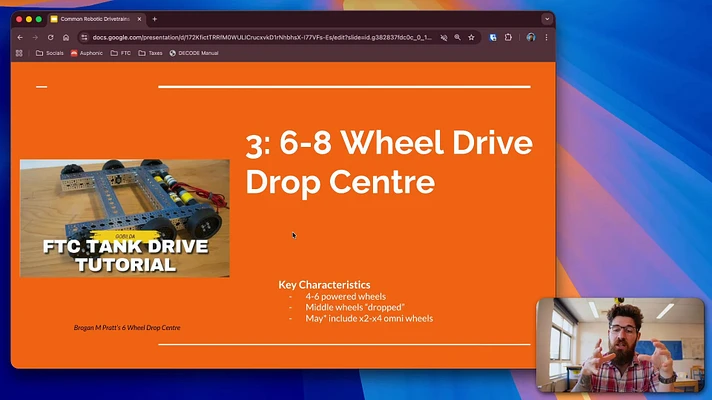
Task: Open a new tab with plus button
Action: (154, 19)
